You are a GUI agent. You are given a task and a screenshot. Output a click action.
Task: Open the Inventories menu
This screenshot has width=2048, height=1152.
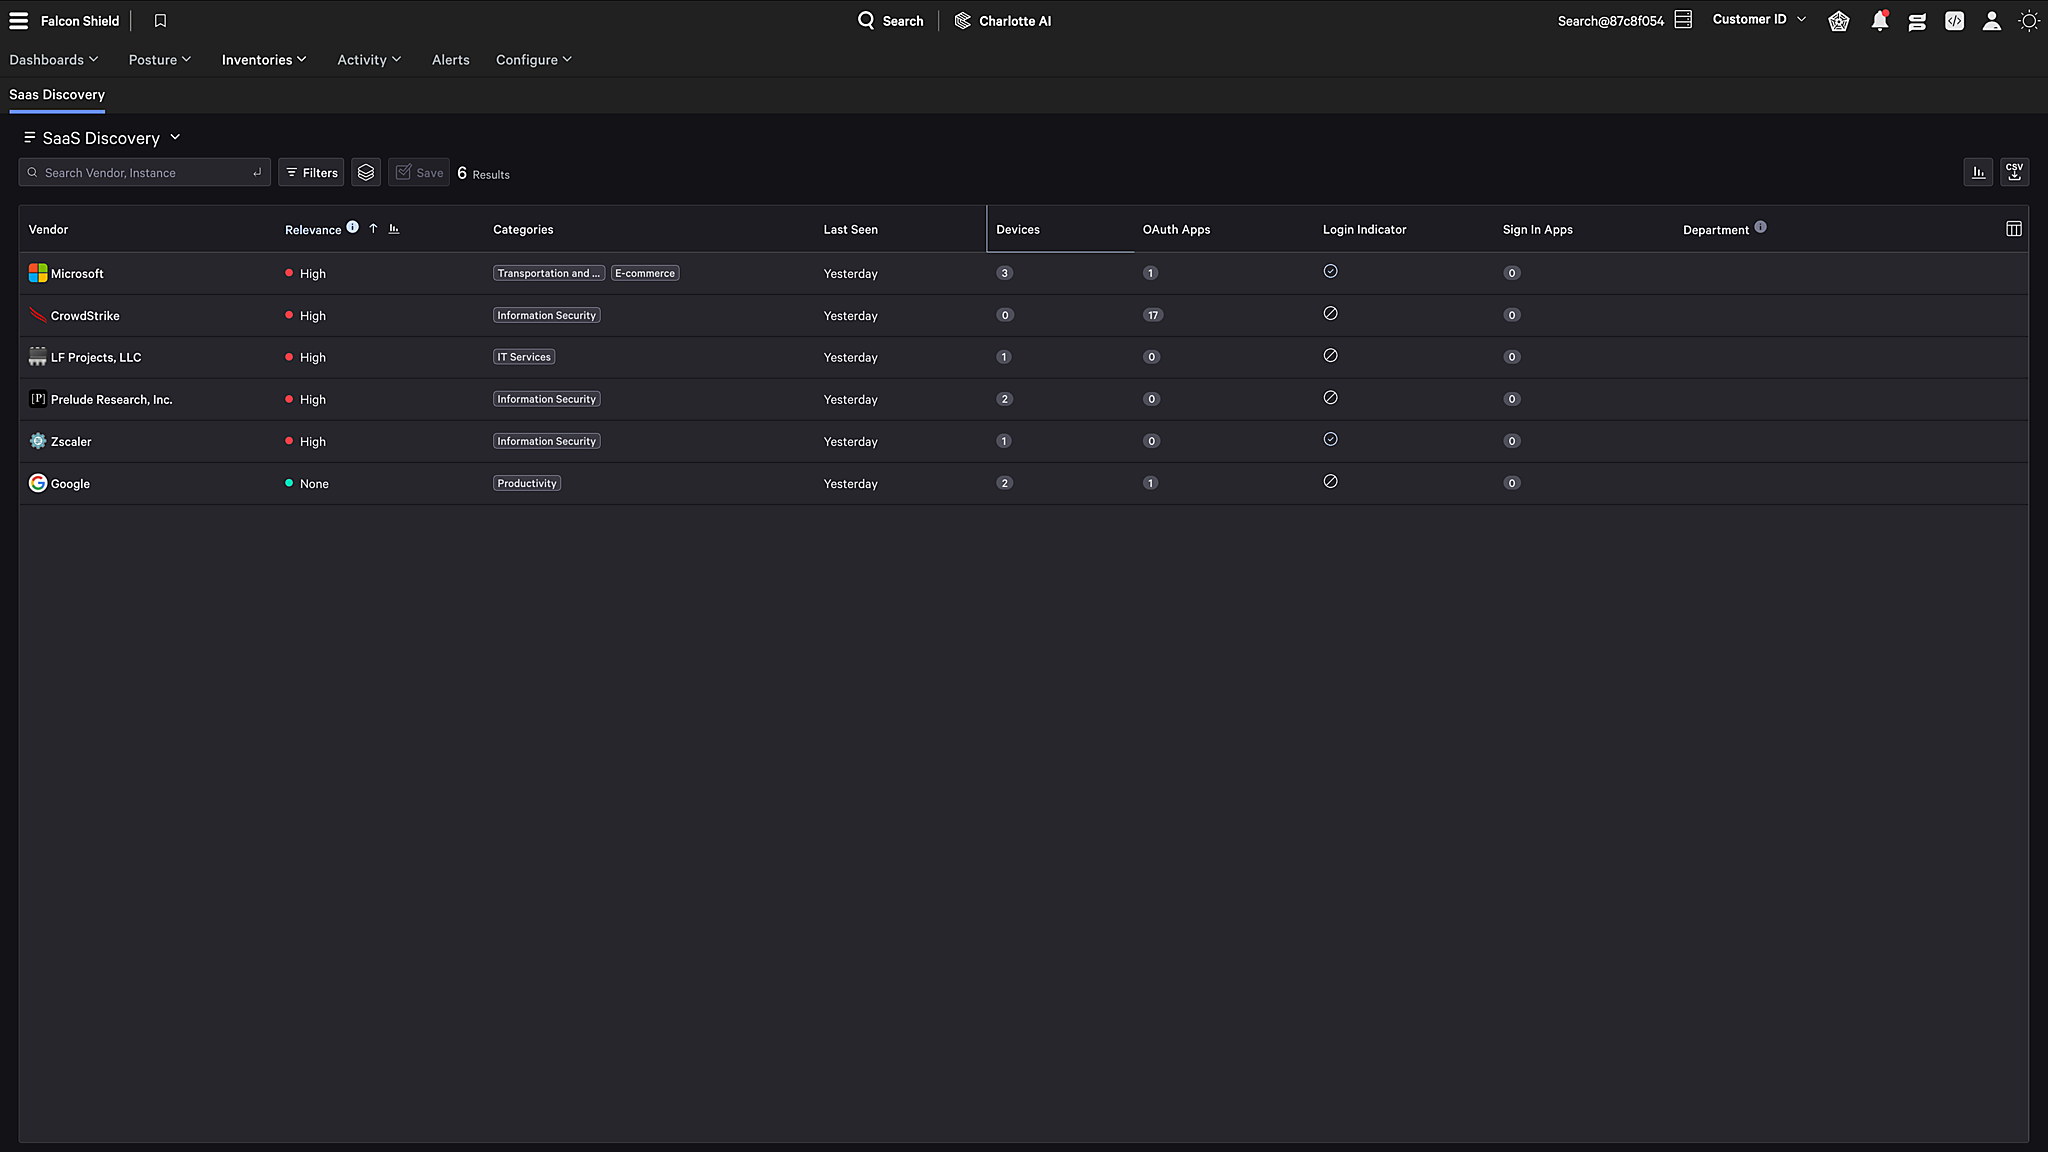(x=263, y=60)
